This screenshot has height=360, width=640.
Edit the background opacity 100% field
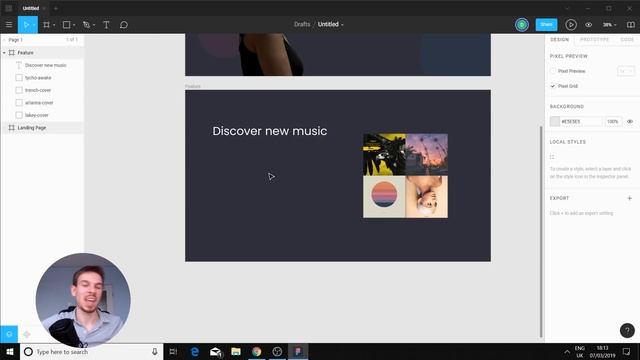613,122
